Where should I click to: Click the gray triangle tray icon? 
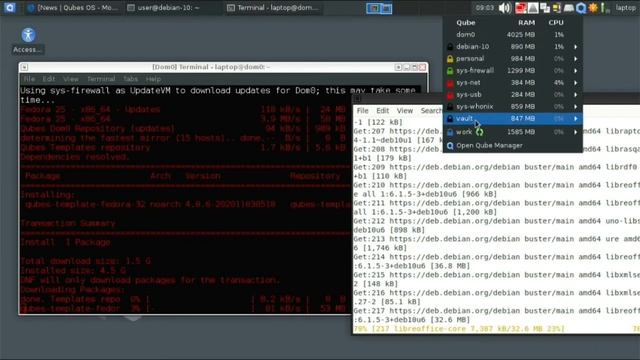[x=533, y=8]
